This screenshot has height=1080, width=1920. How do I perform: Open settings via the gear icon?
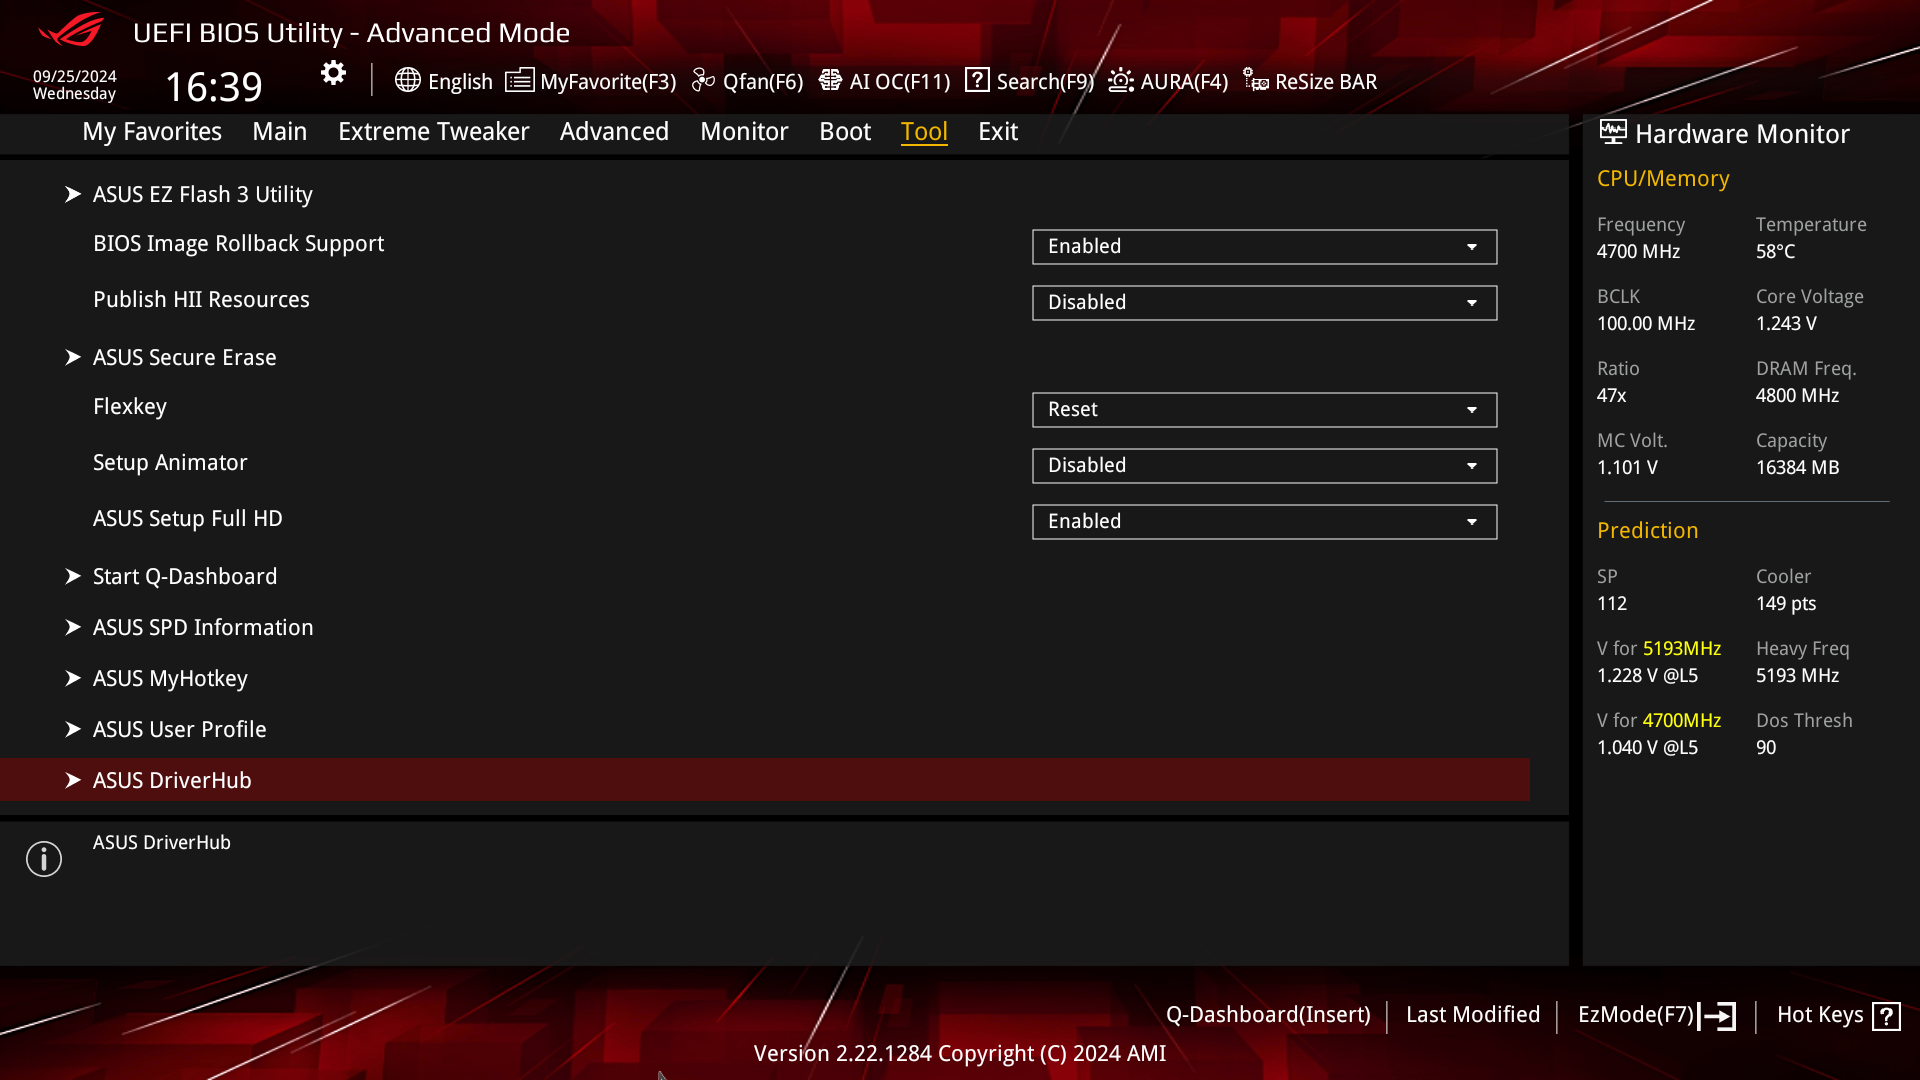333,73
